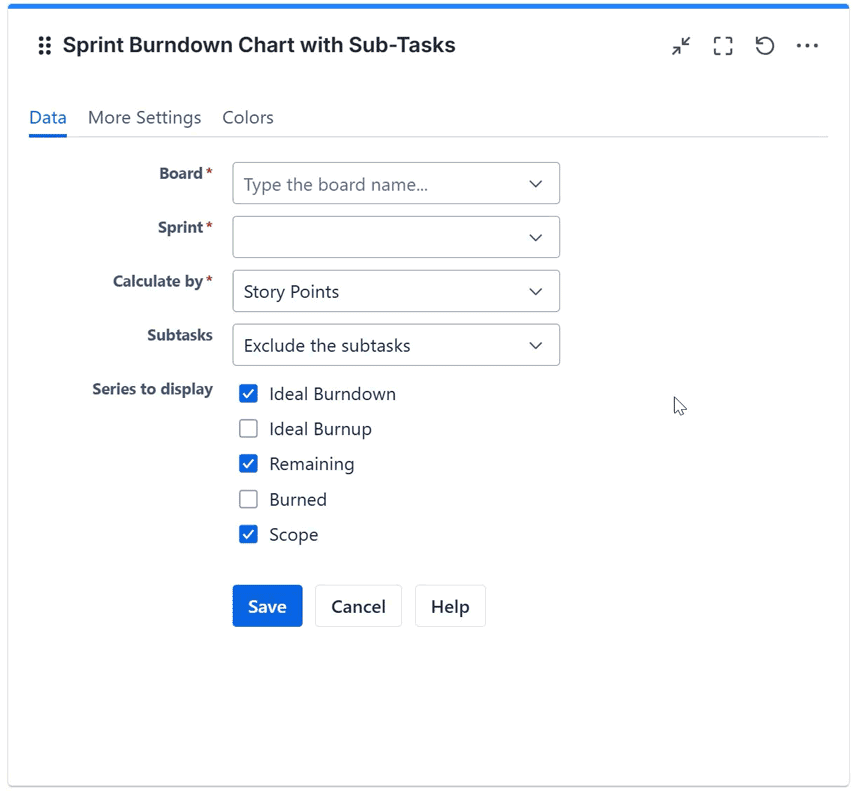Save the gadget configuration
Image resolution: width=855 pixels, height=791 pixels.
pyautogui.click(x=267, y=606)
